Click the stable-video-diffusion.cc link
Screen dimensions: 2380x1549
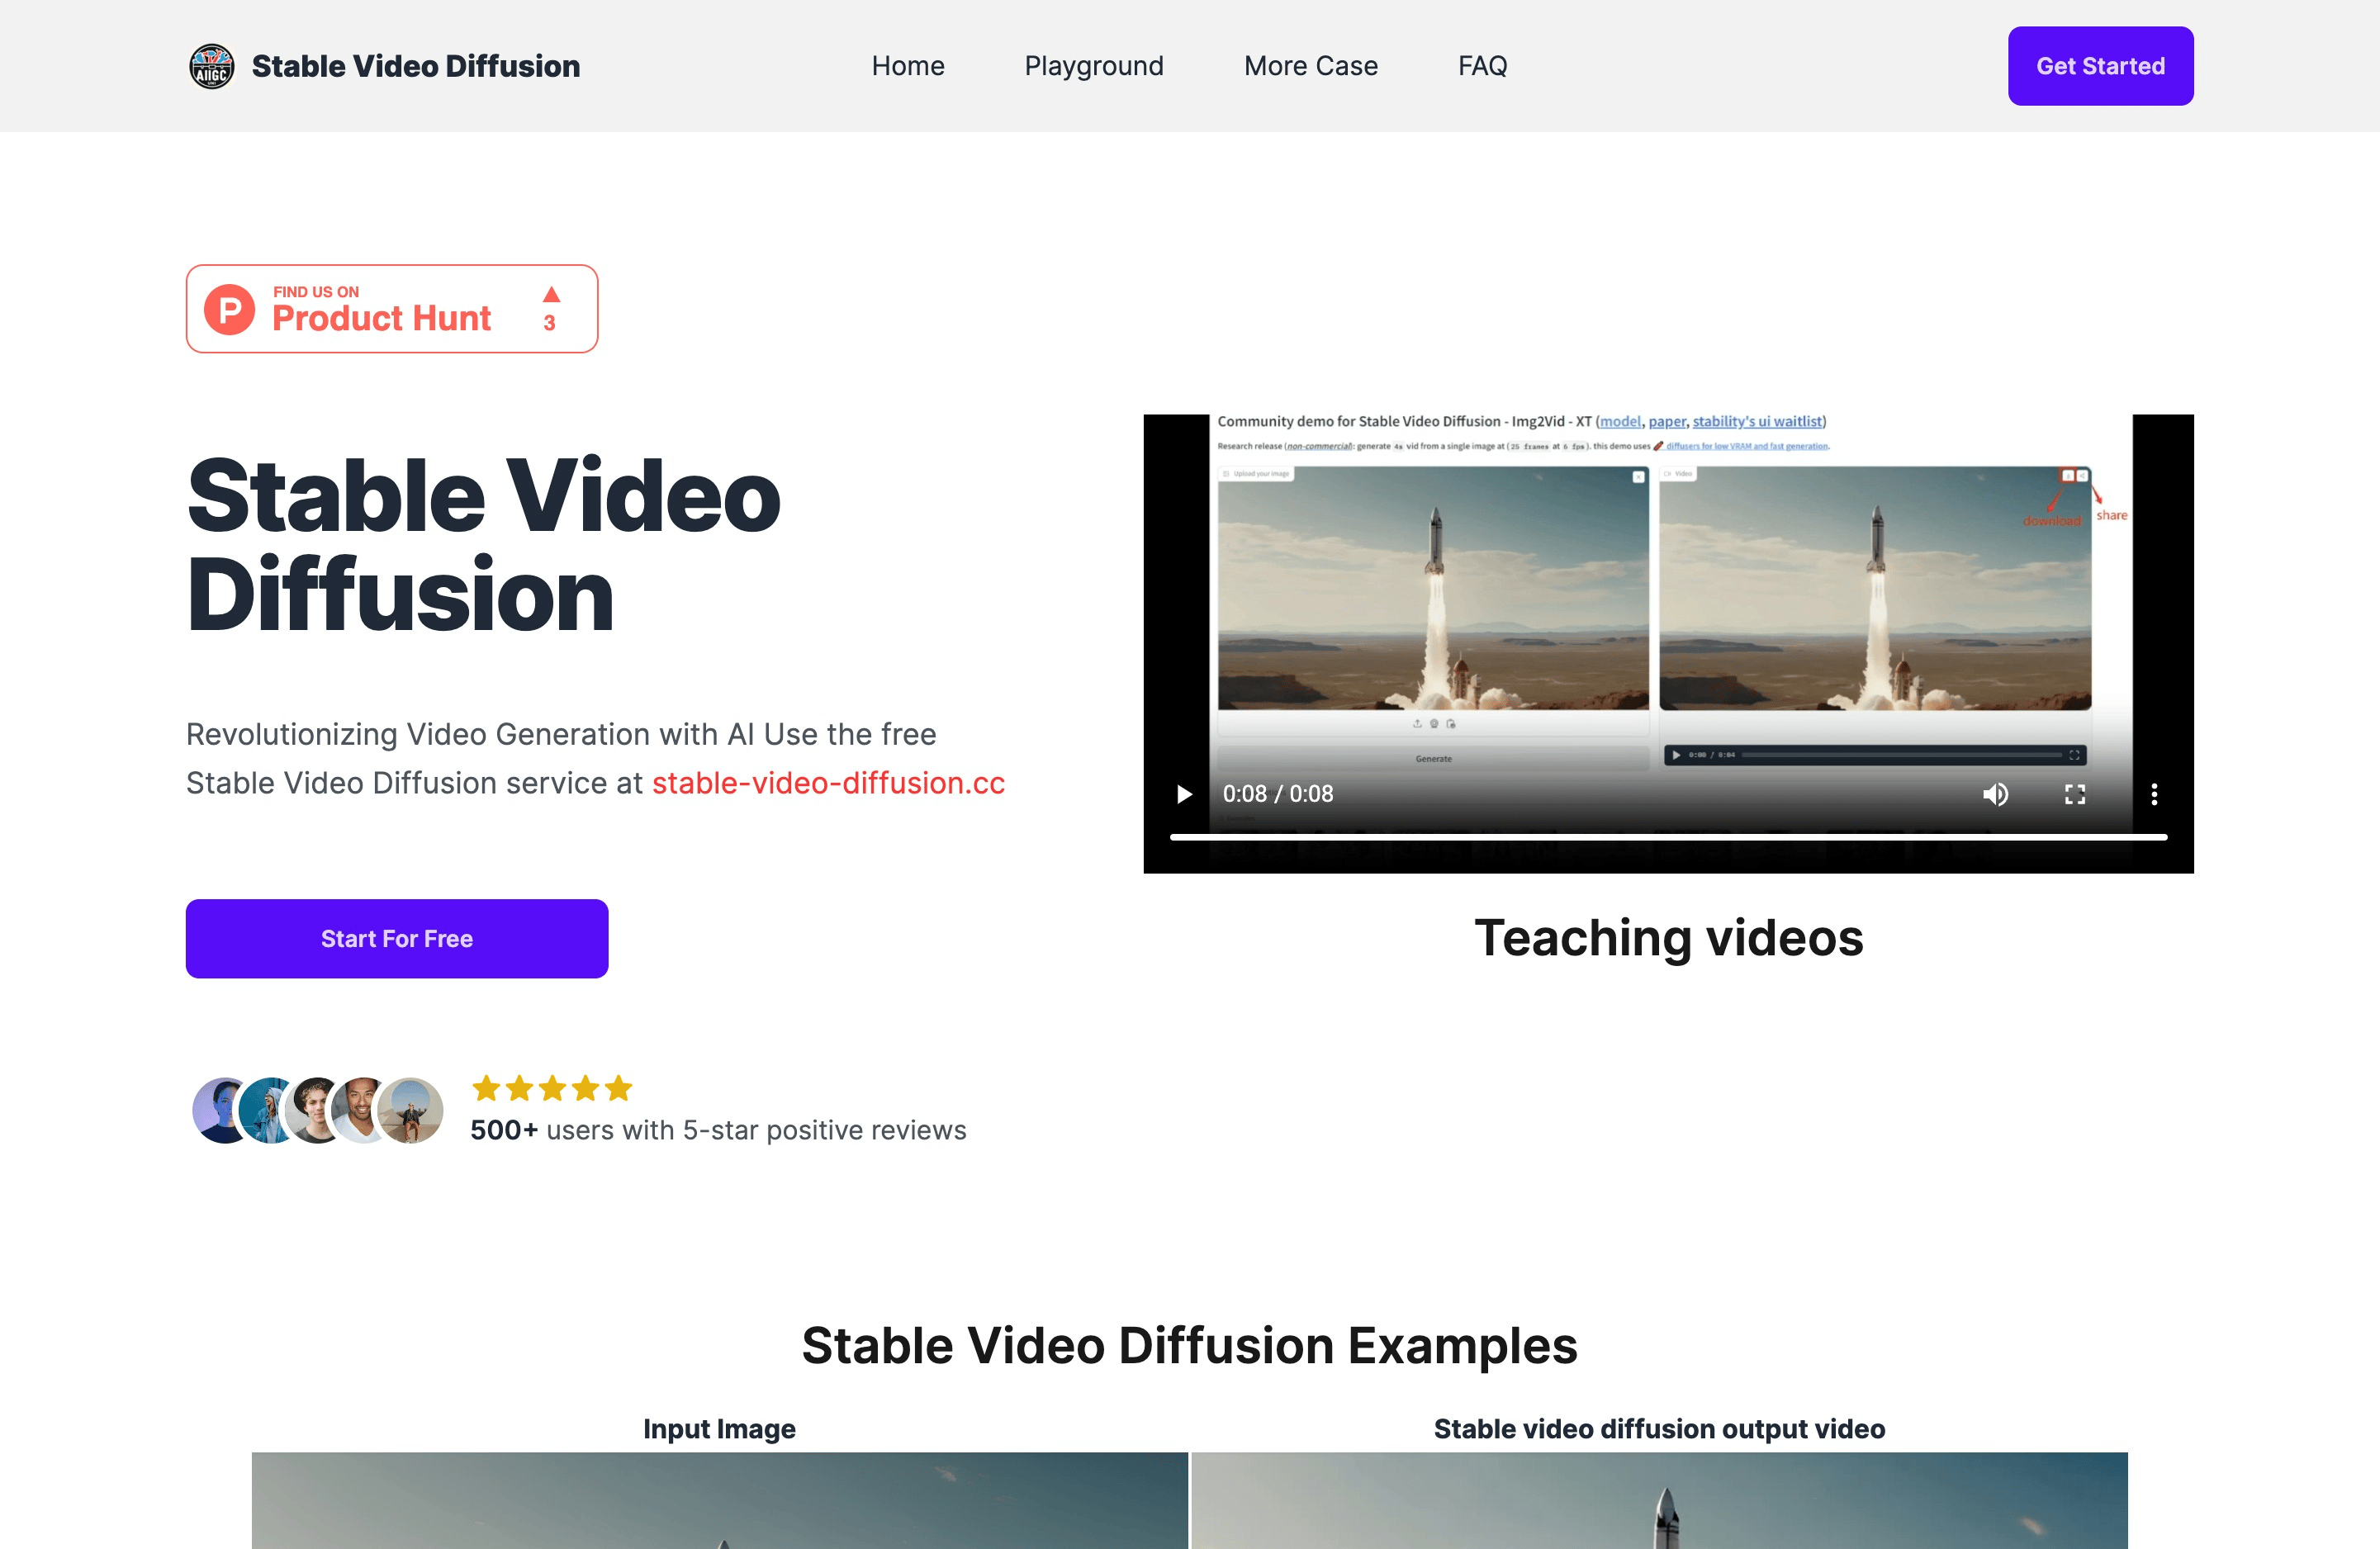pos(827,782)
